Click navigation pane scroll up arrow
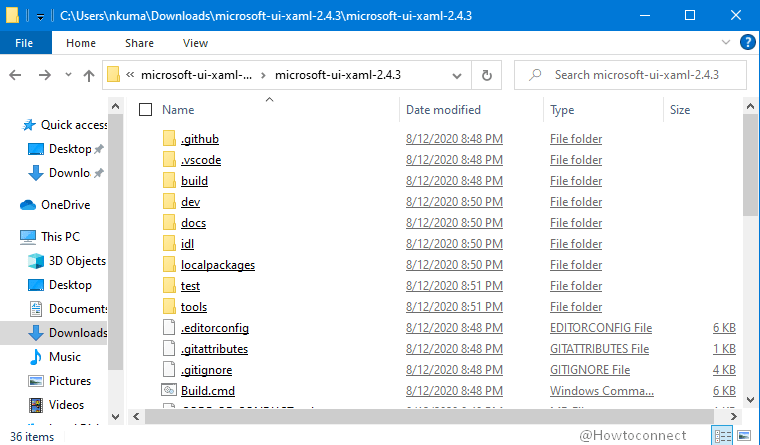 point(115,106)
